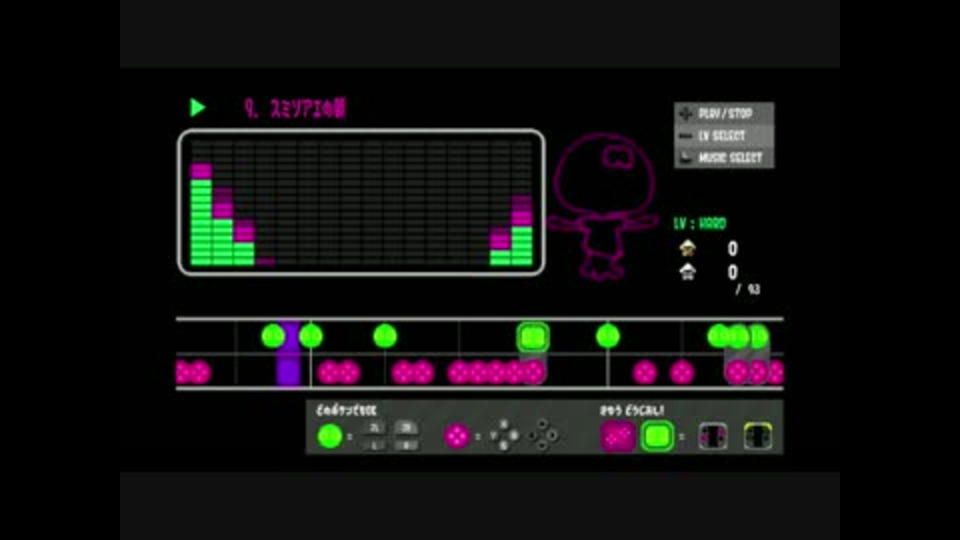Click the green play triangle beside the song title
The width and height of the screenshot is (960, 540).
point(197,108)
